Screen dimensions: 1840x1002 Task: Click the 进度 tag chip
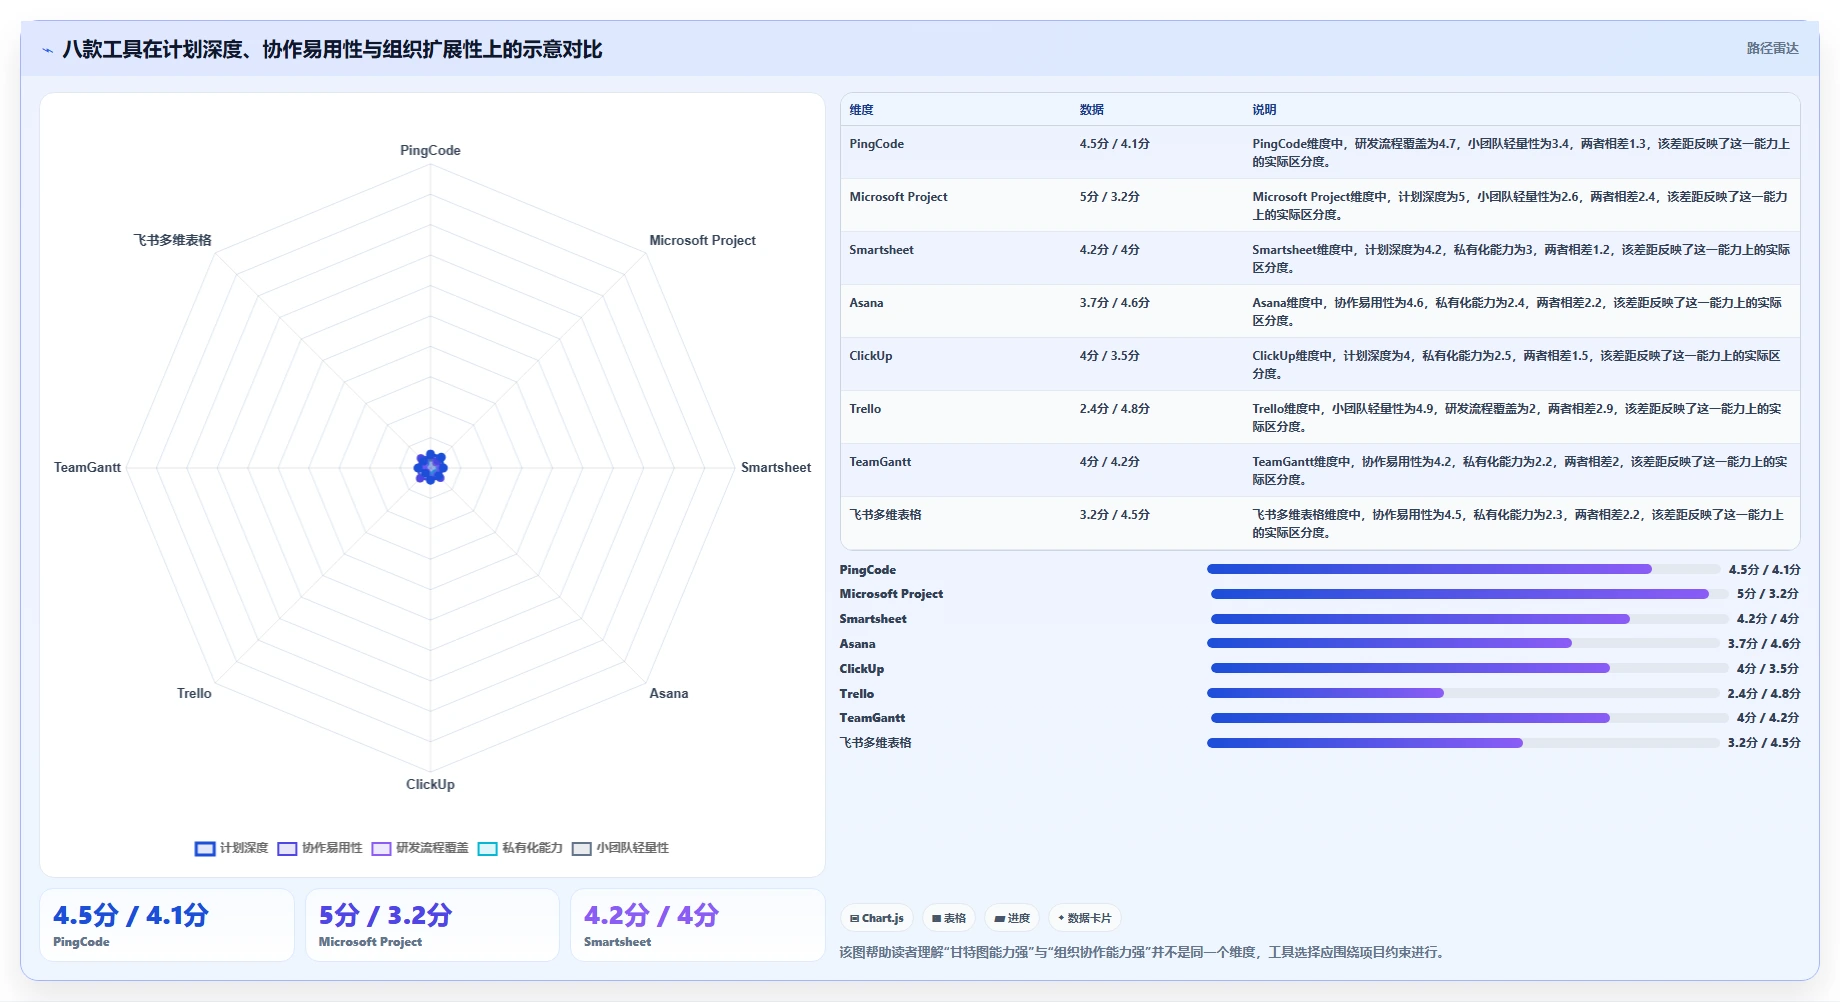(x=1012, y=918)
